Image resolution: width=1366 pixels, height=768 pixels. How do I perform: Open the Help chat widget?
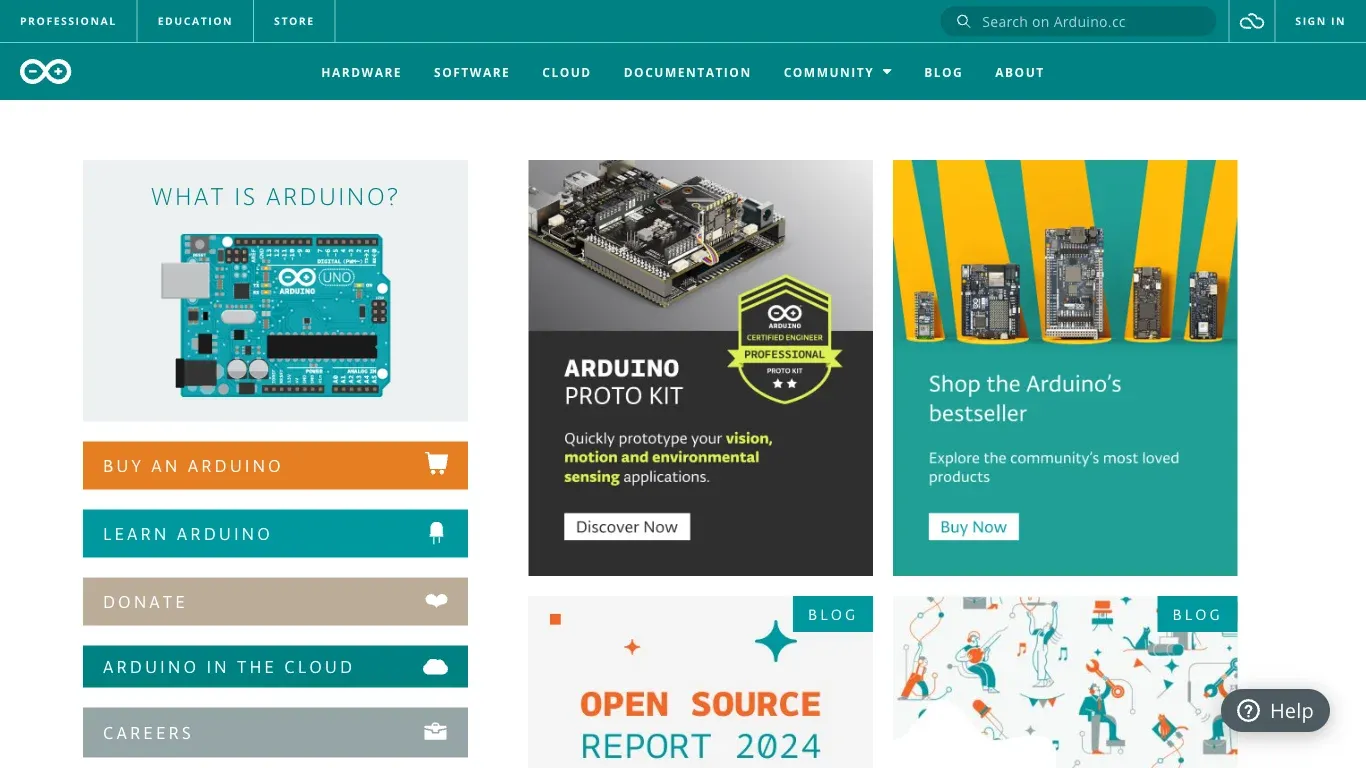pyautogui.click(x=1275, y=711)
